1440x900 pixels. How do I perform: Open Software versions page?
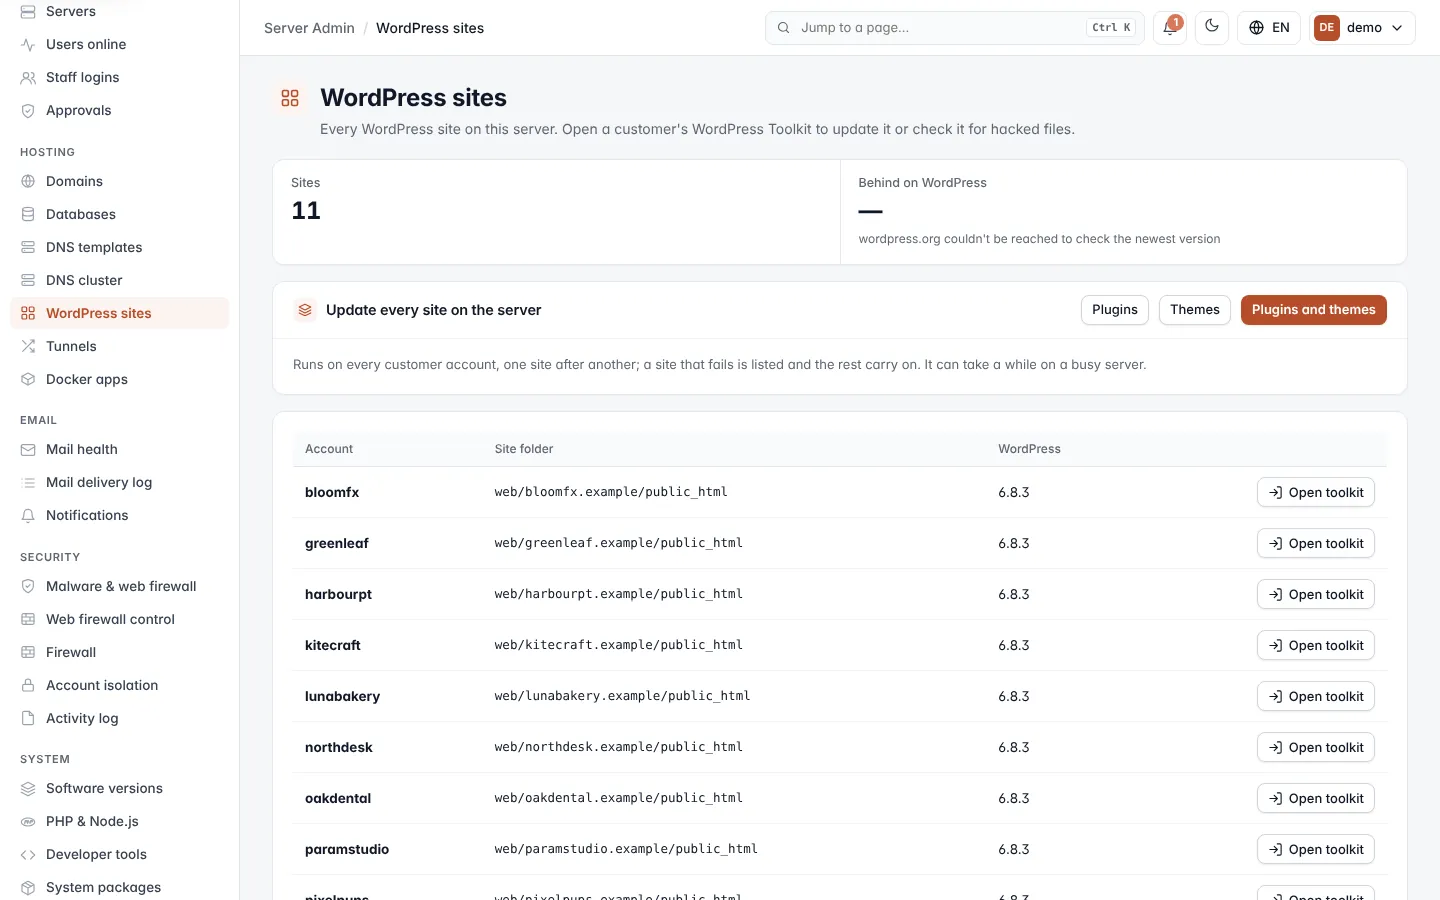(120, 788)
